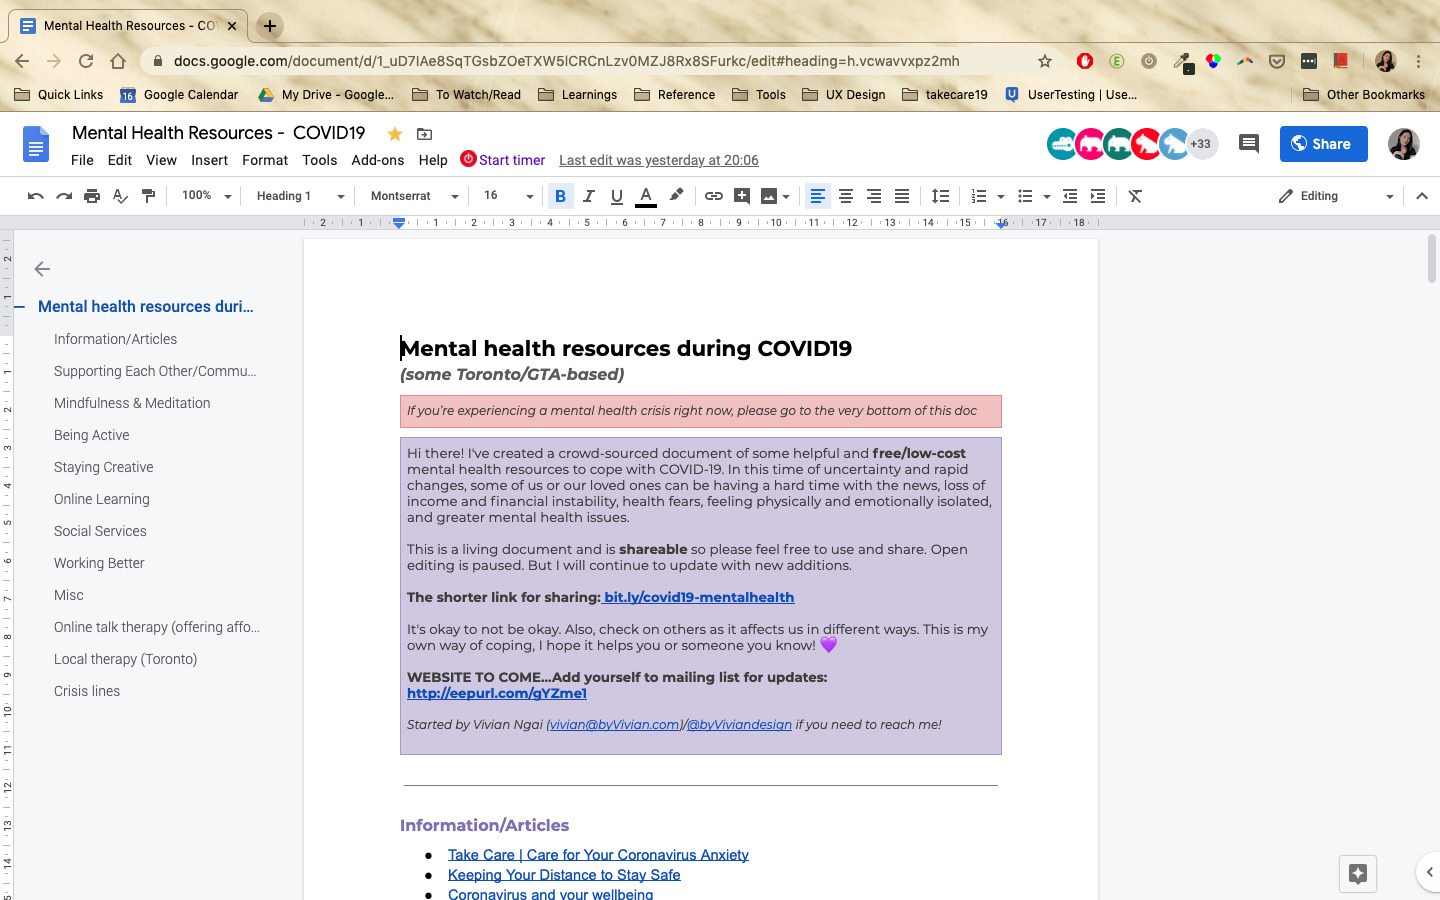Close the document outline with back arrow
The image size is (1440, 900).
42,269
